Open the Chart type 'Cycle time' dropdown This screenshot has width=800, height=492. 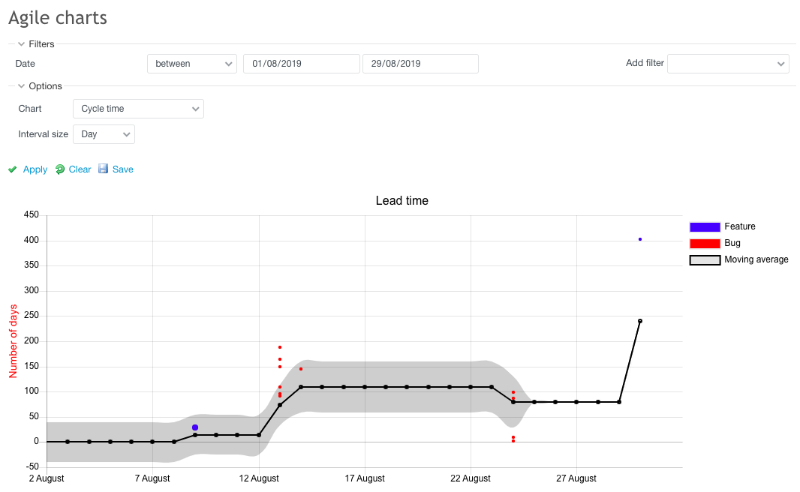(x=138, y=108)
